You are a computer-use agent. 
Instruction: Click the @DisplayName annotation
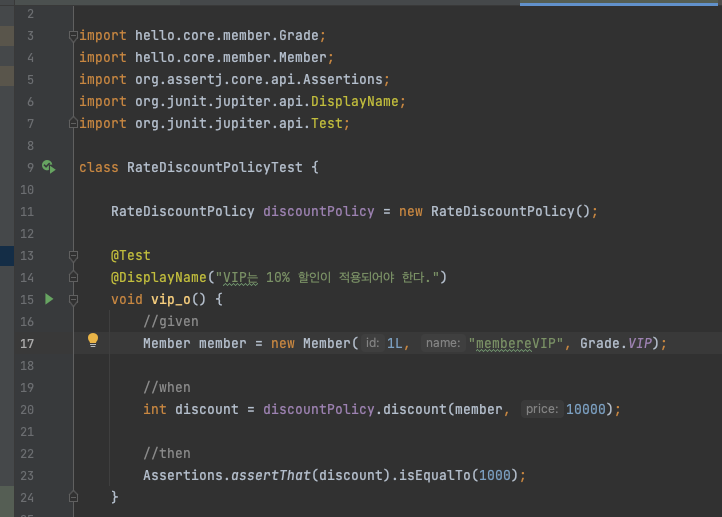tap(158, 277)
